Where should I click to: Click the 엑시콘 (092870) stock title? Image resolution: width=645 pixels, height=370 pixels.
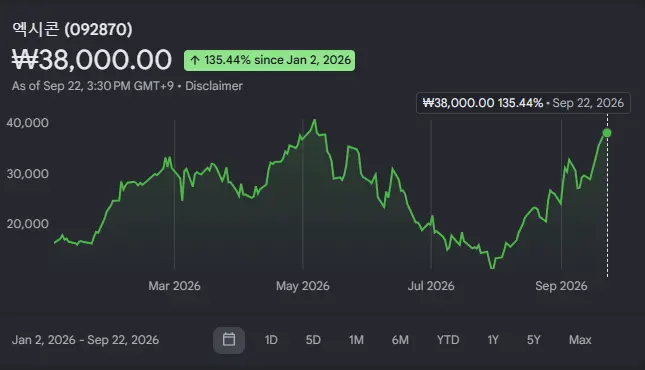72,29
